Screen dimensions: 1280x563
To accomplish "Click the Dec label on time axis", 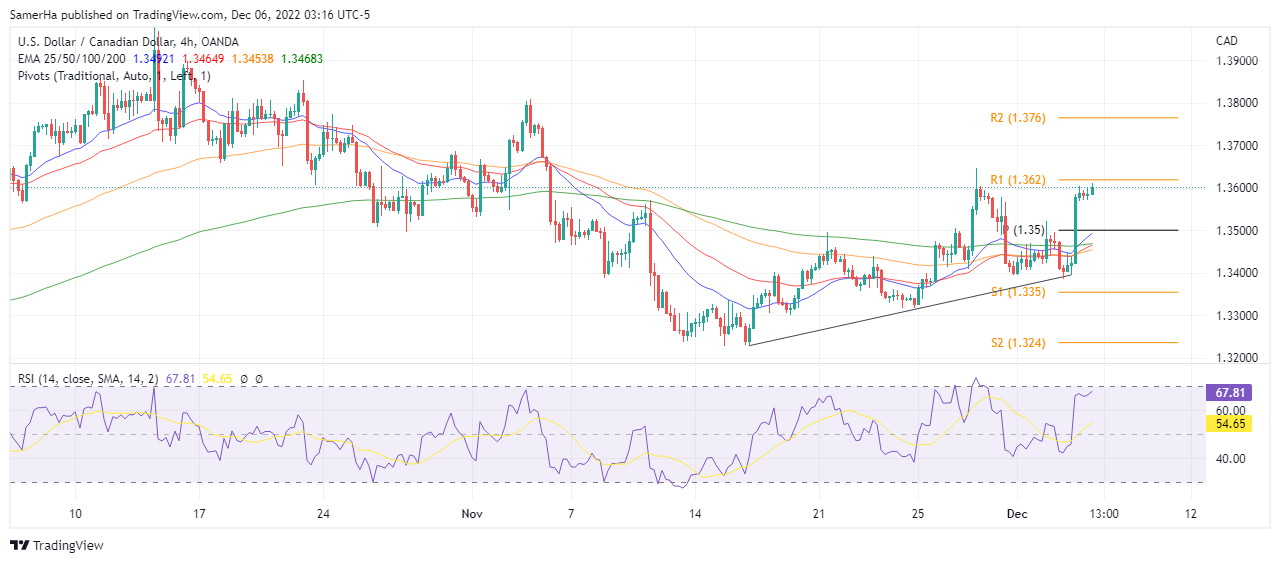I will pyautogui.click(x=1015, y=513).
